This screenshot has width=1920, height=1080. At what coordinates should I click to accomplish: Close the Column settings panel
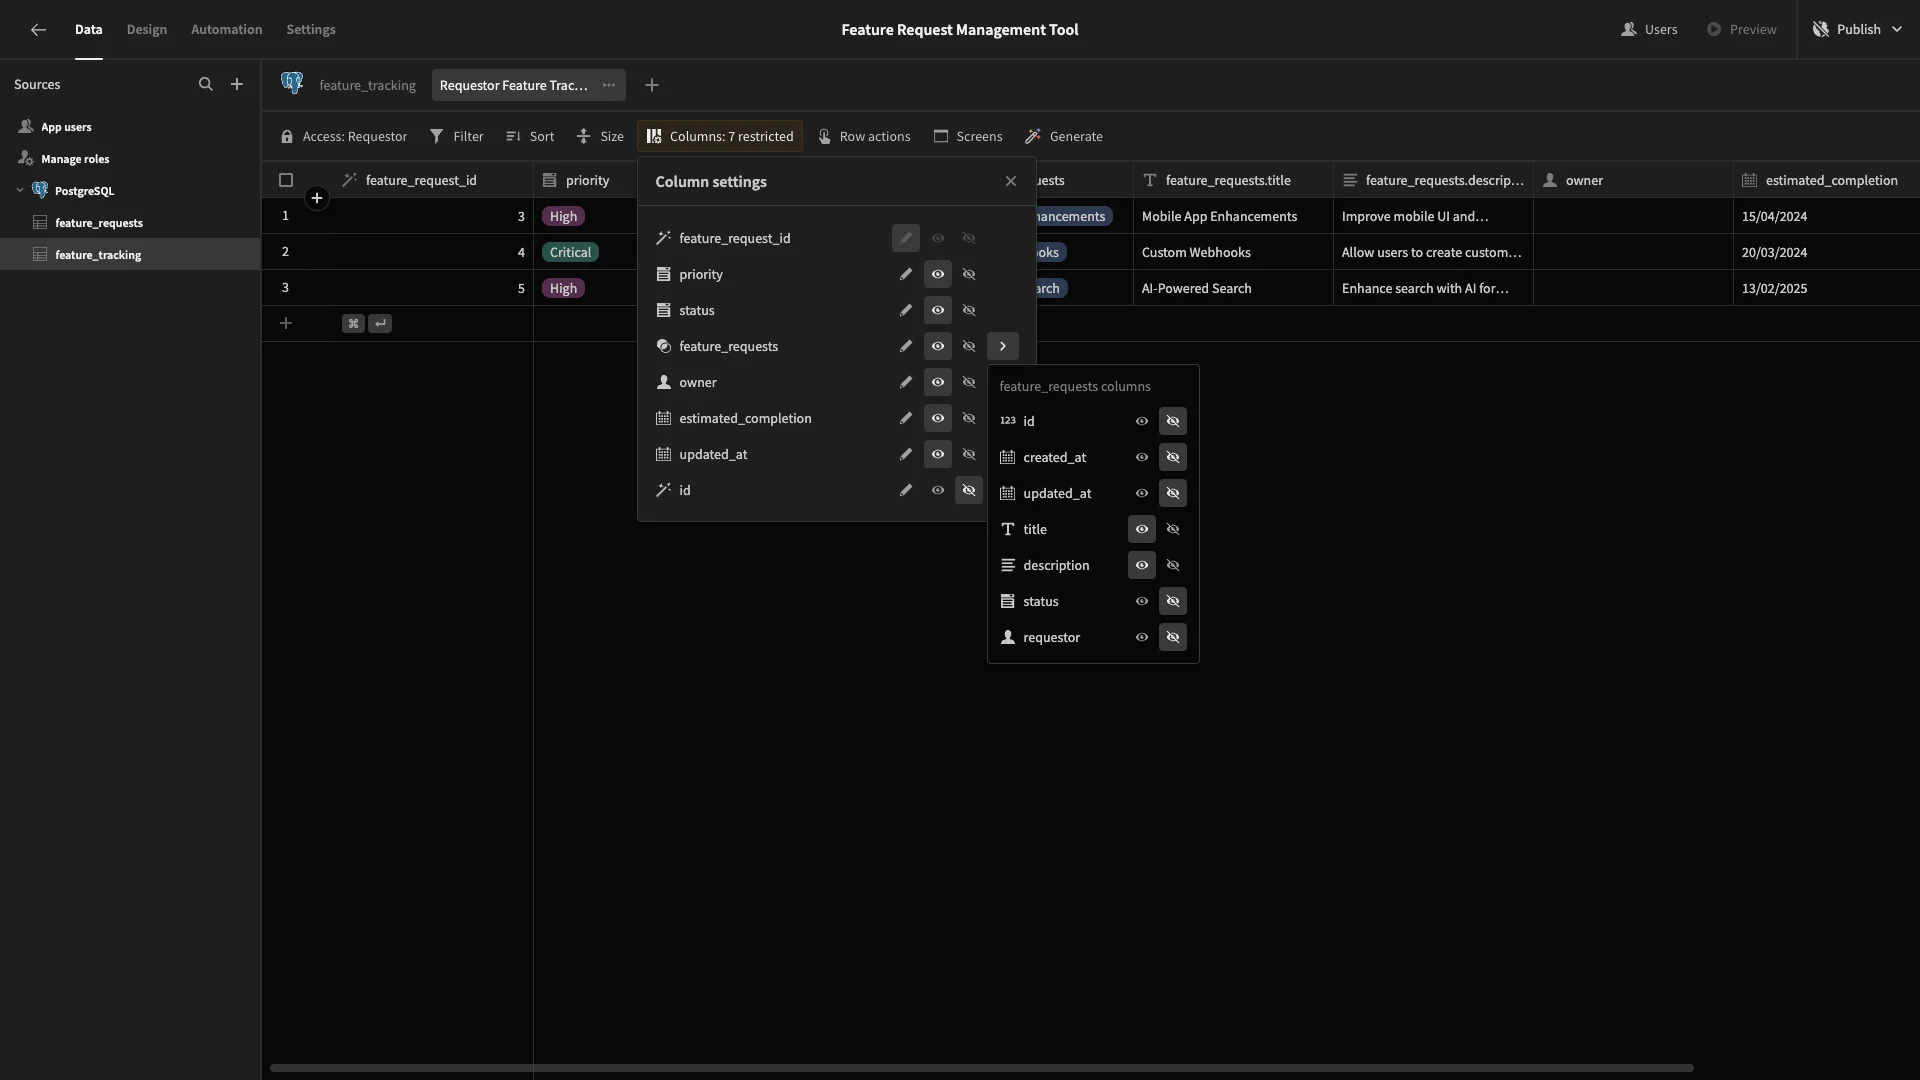[x=1011, y=181]
